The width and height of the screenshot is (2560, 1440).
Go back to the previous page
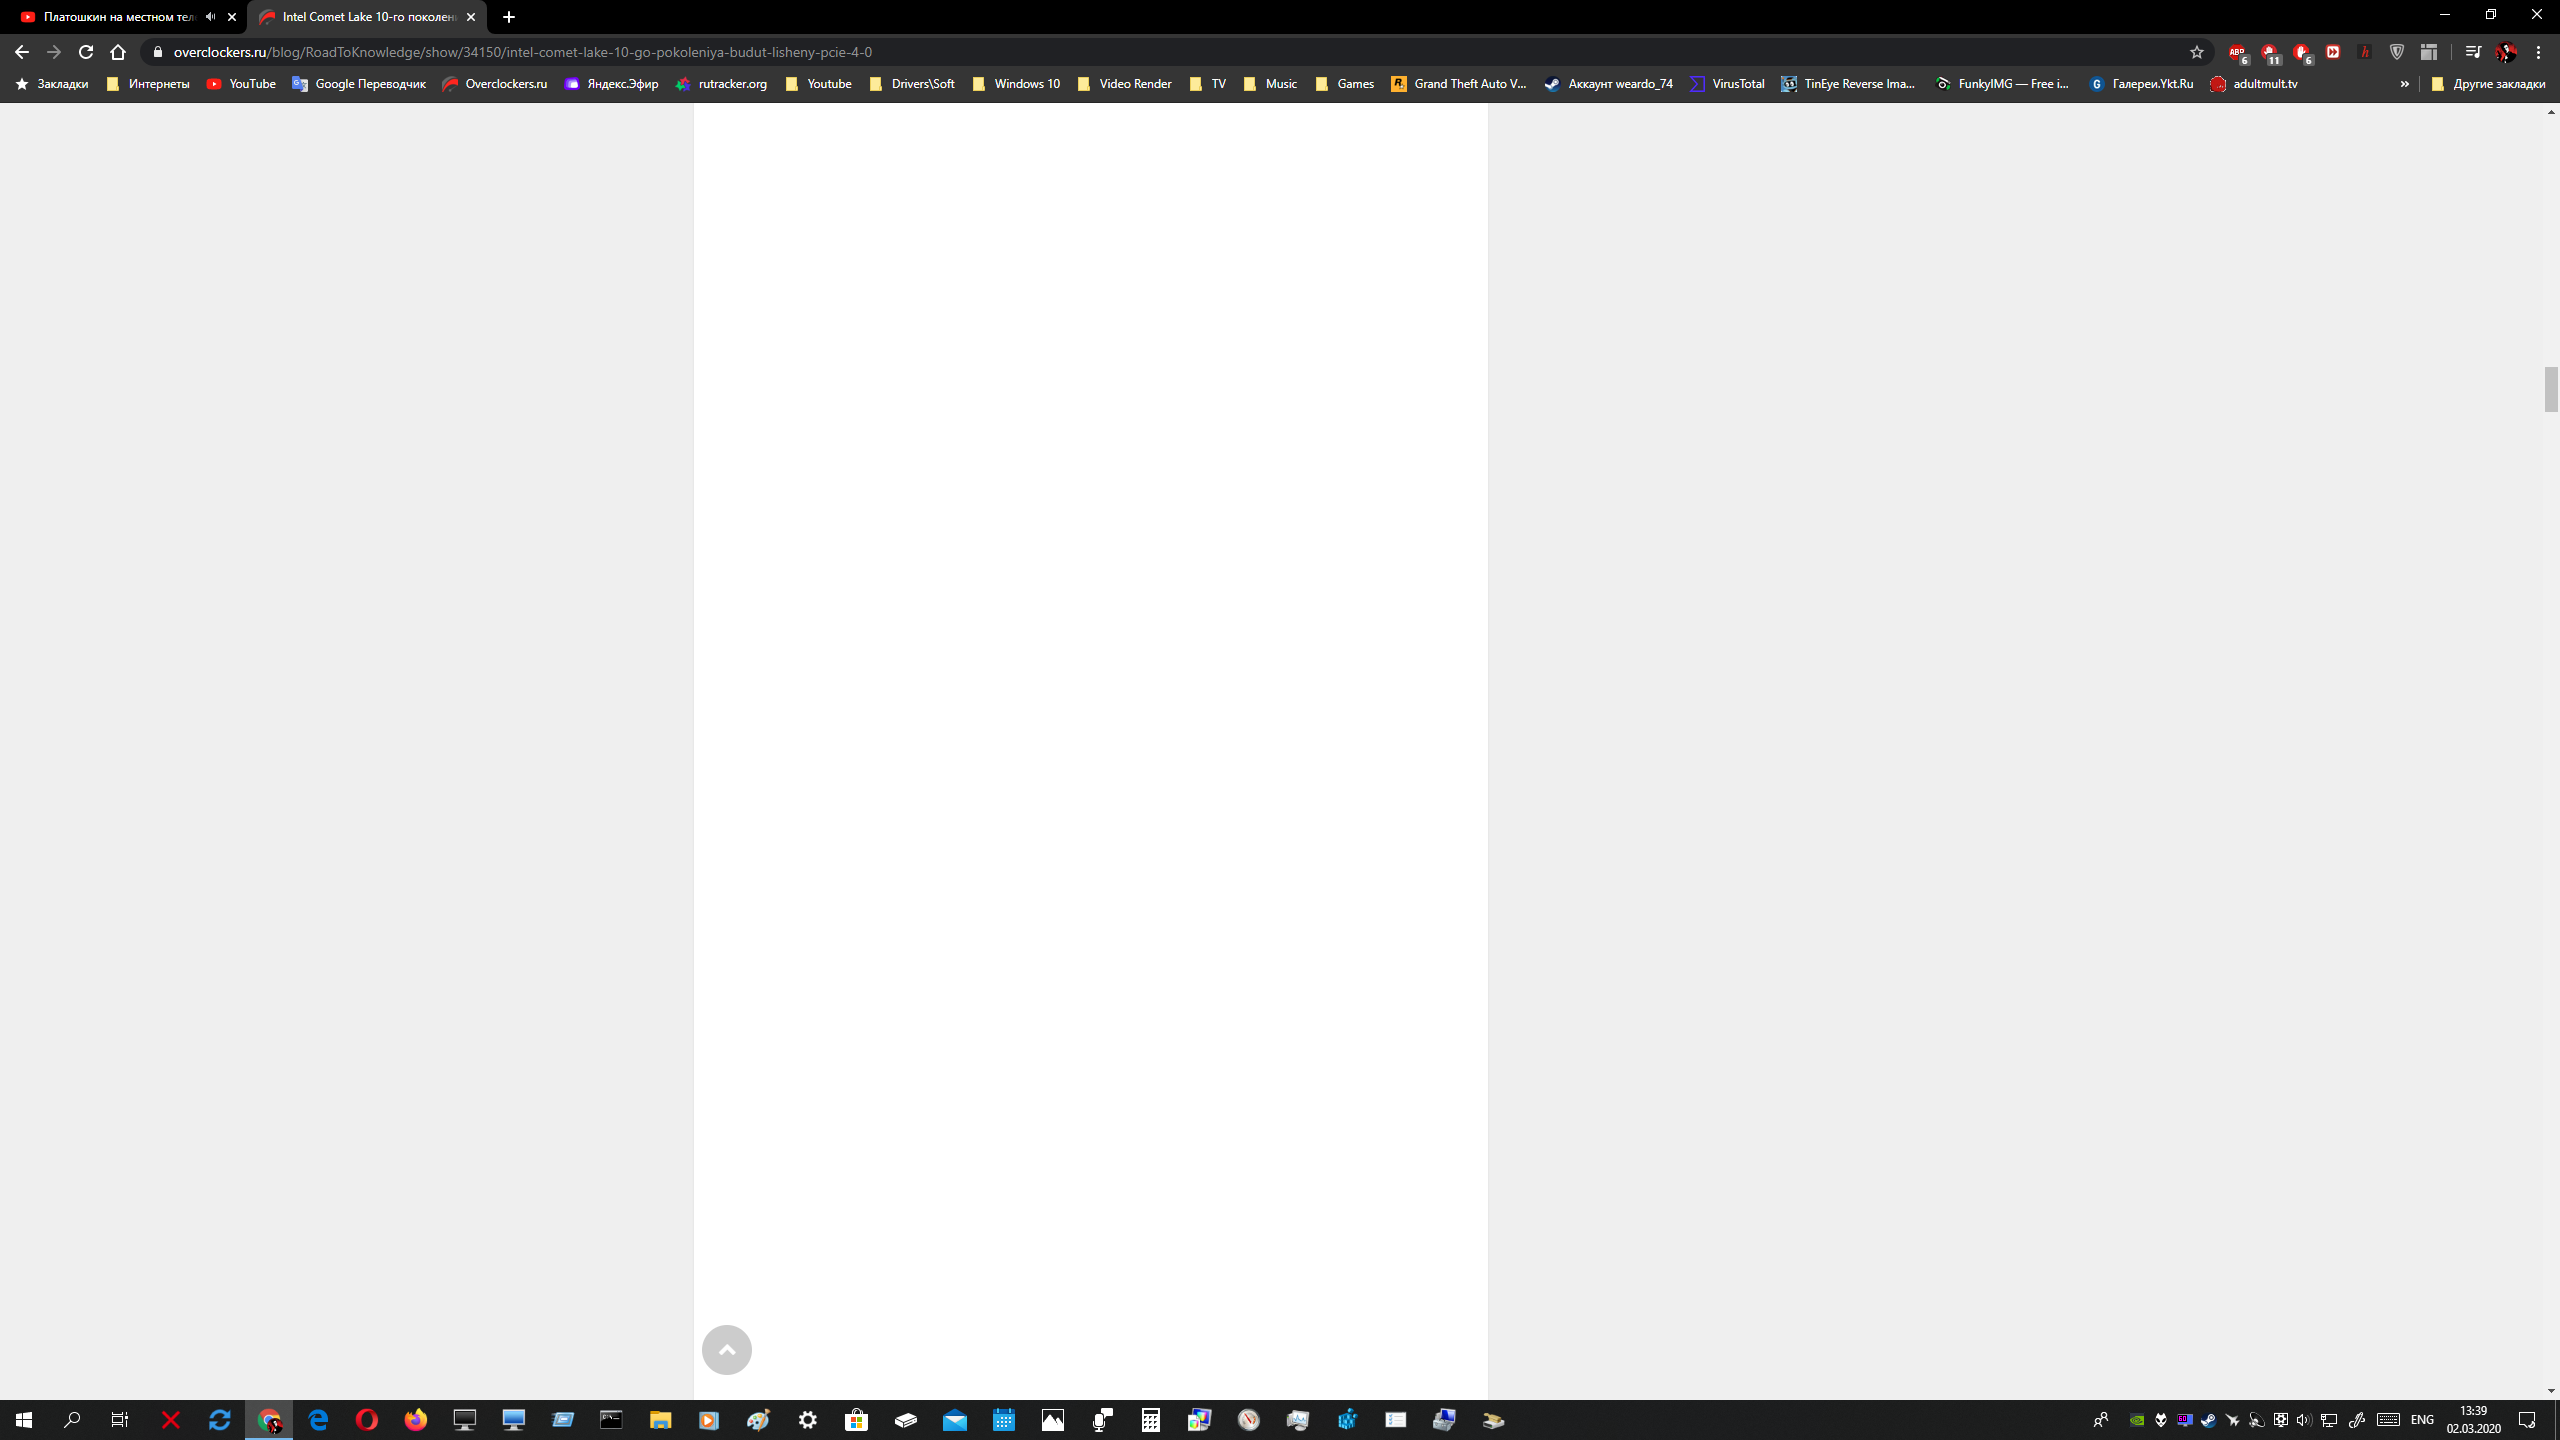22,52
